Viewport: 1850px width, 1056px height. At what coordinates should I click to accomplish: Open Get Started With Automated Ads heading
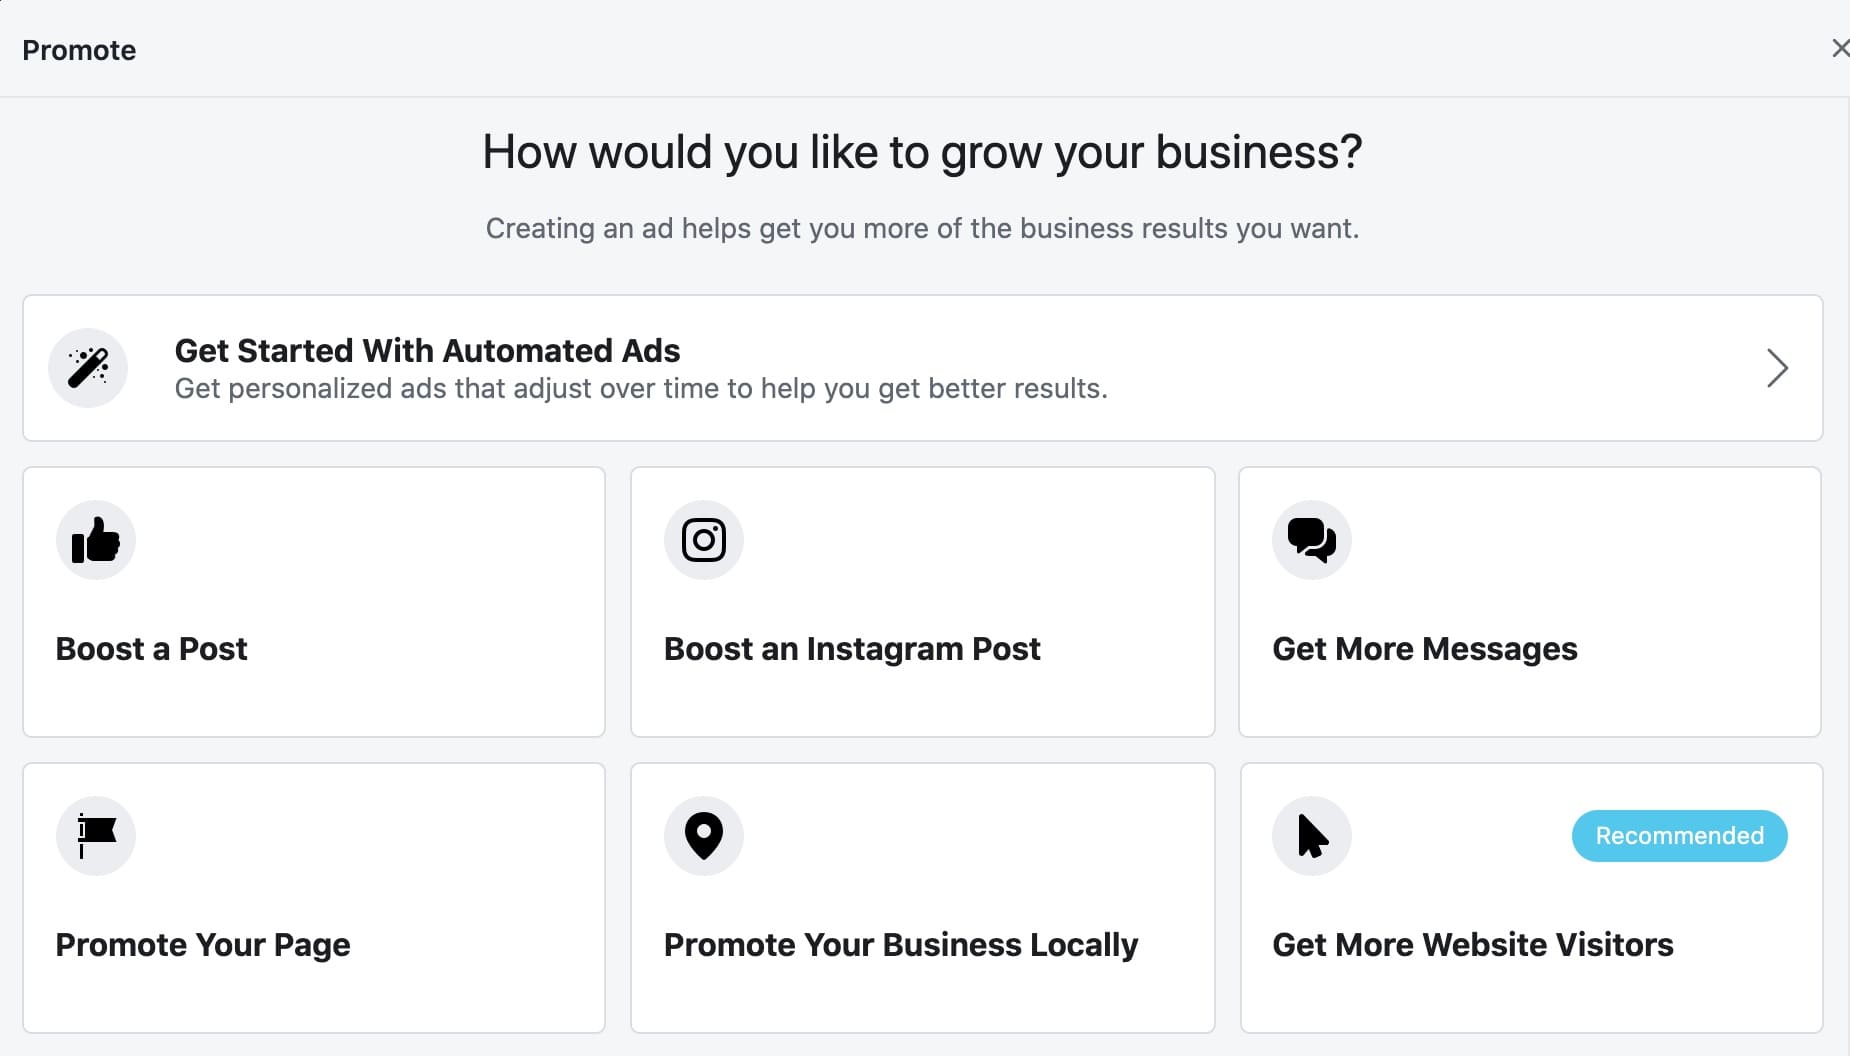click(427, 351)
